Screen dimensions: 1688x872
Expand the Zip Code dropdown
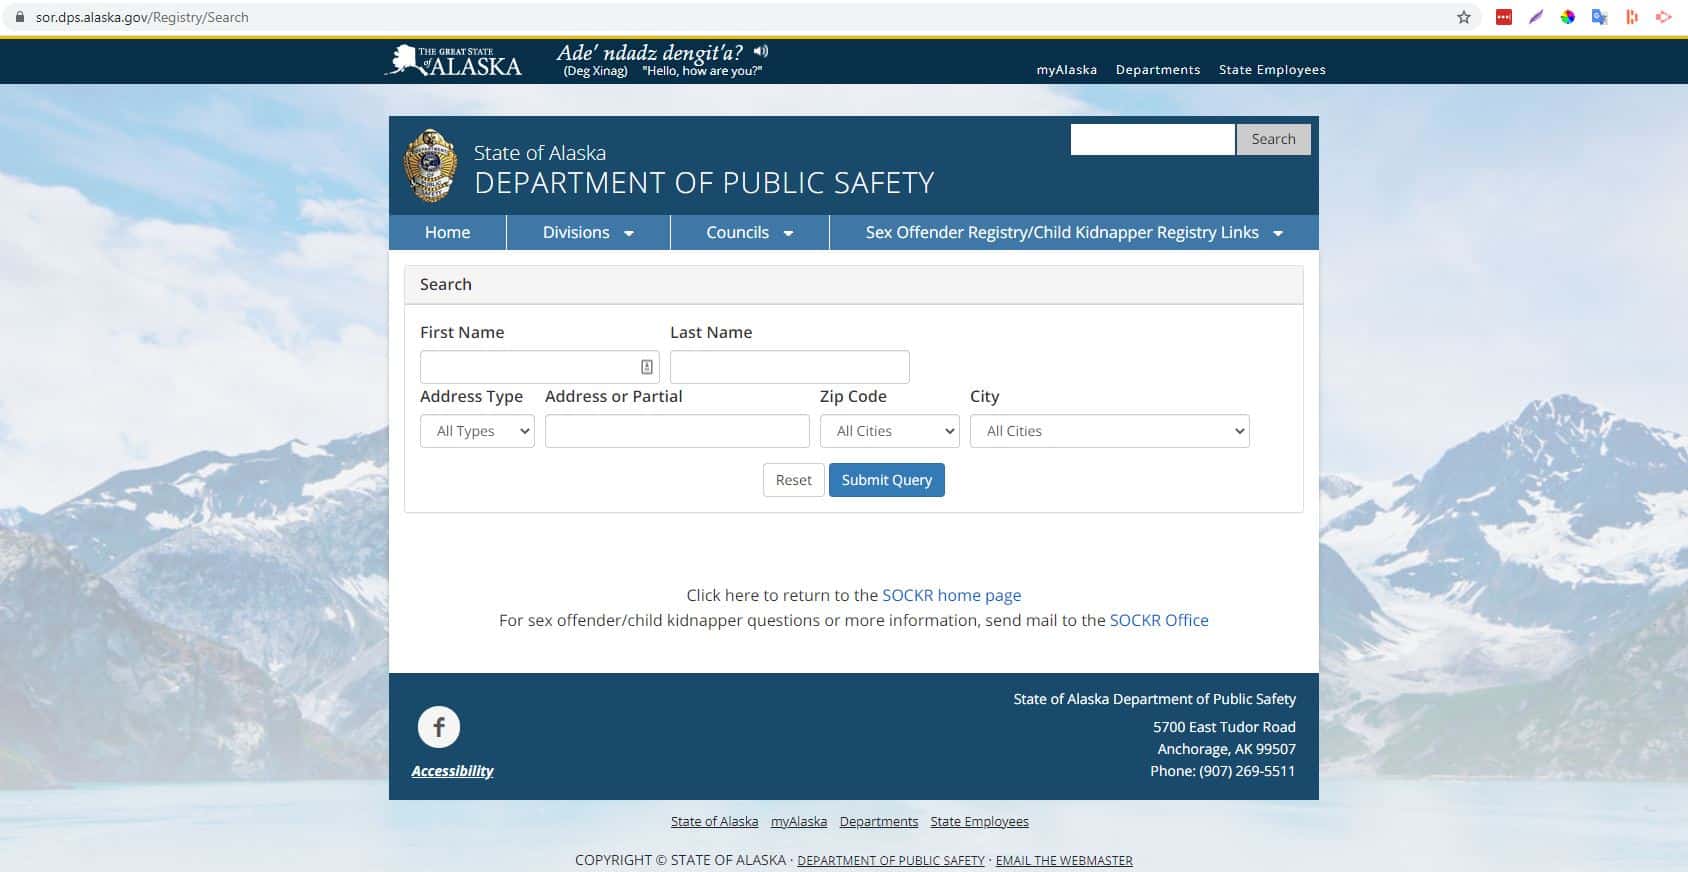pyautogui.click(x=889, y=431)
